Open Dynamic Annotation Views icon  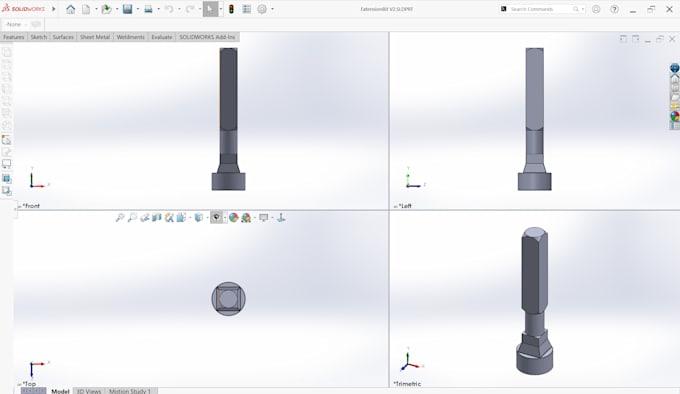169,218
